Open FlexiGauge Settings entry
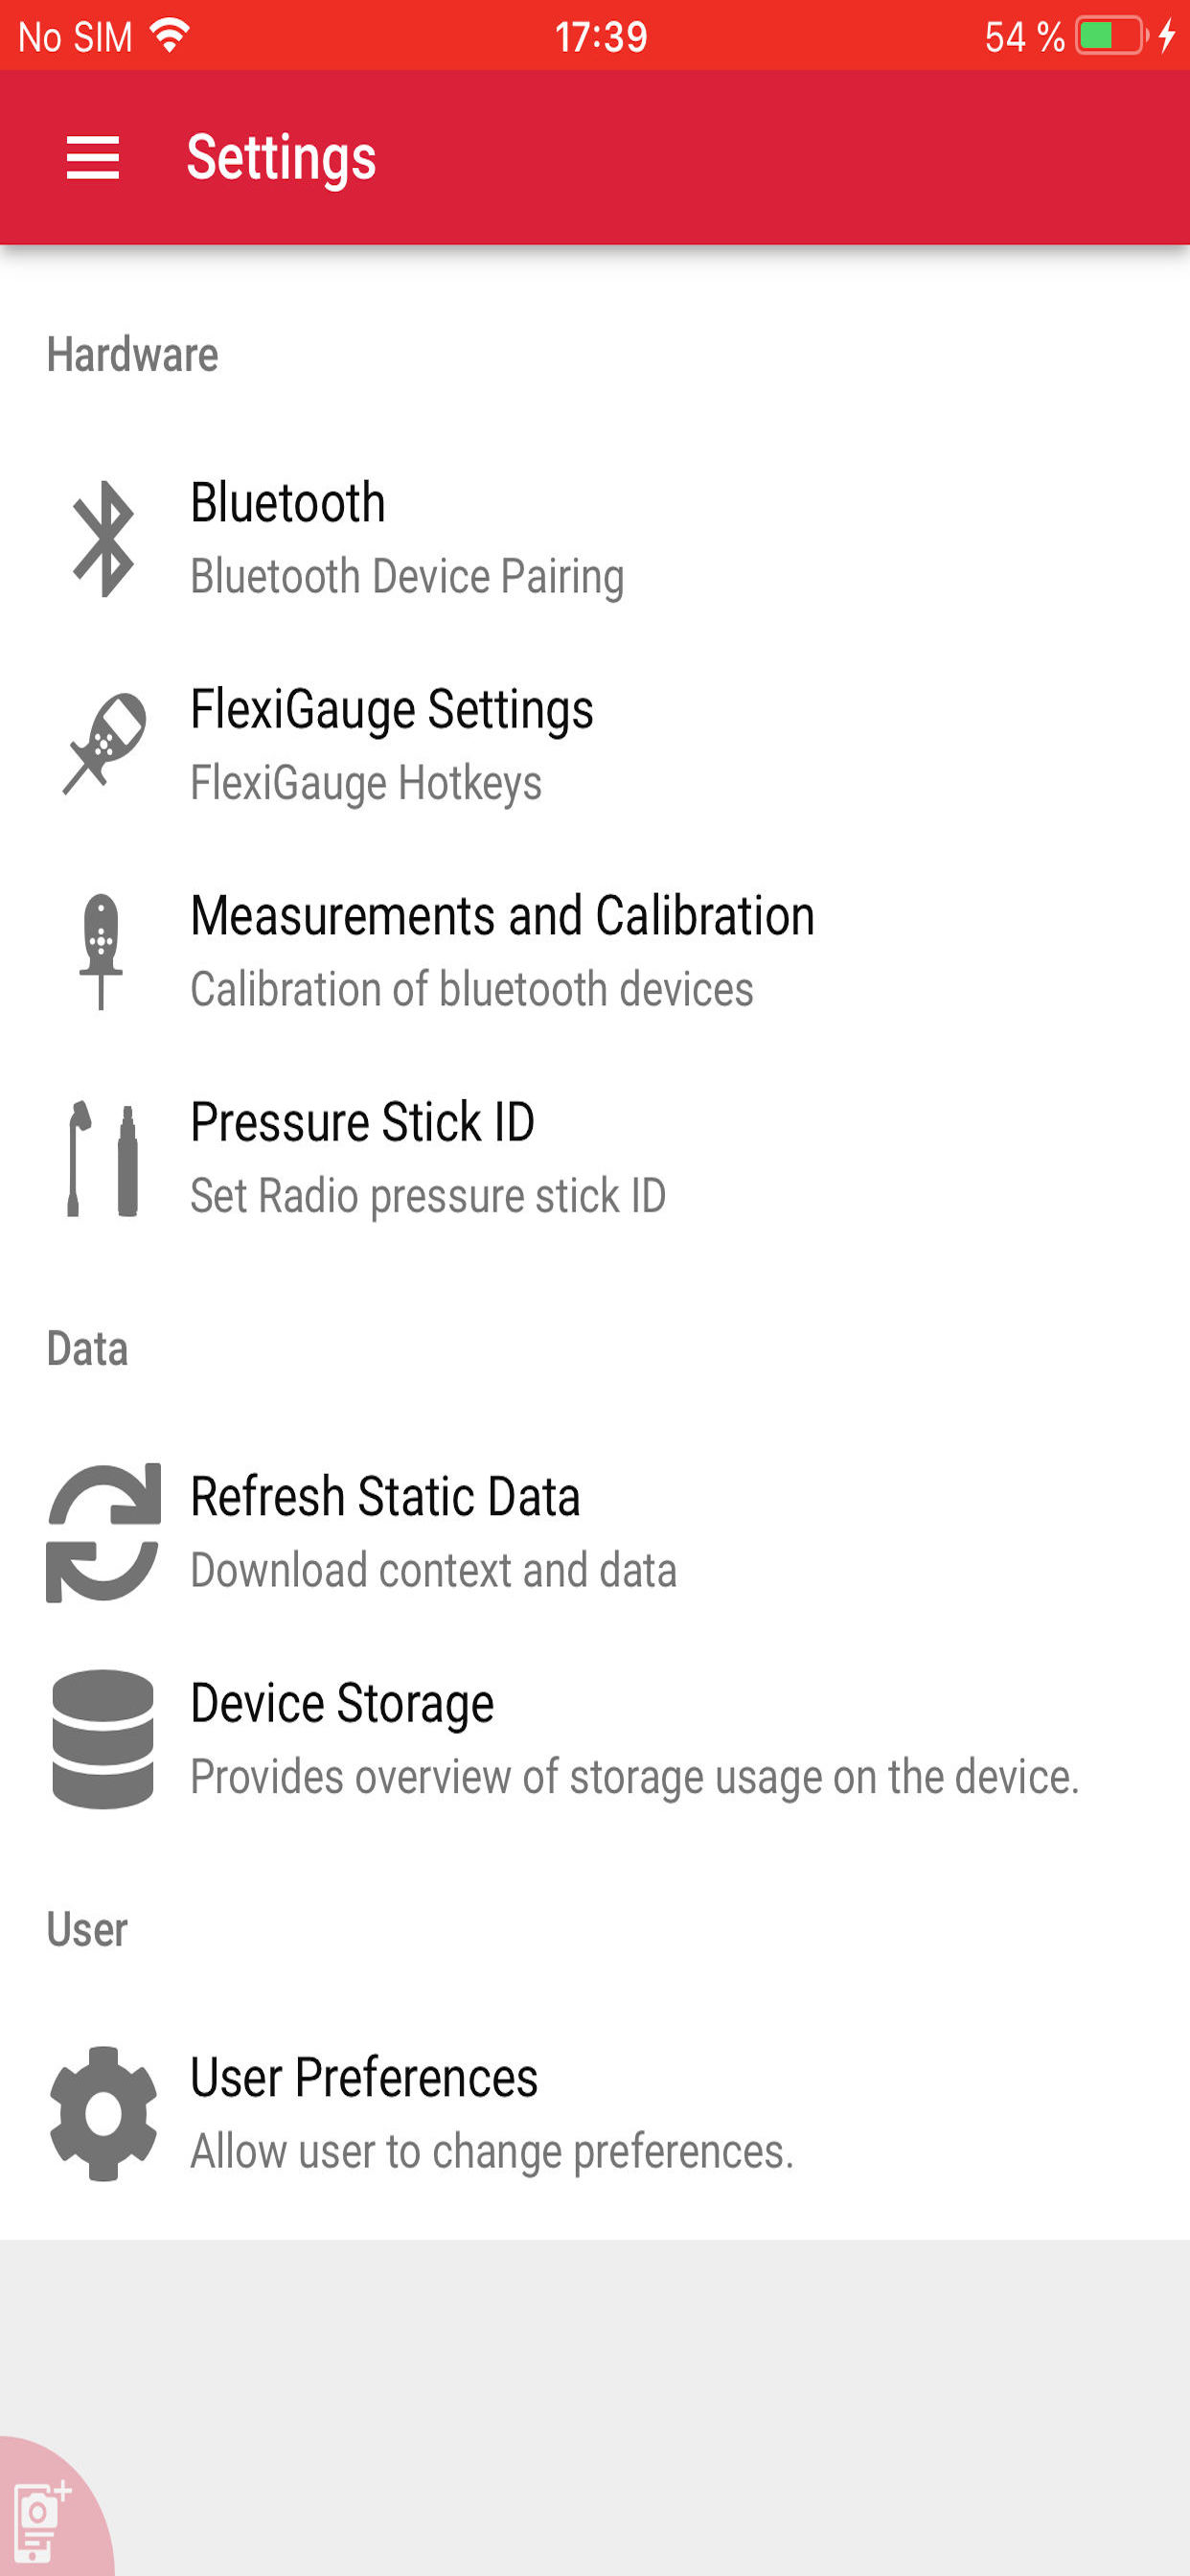This screenshot has height=2576, width=1190. pyautogui.click(x=595, y=745)
